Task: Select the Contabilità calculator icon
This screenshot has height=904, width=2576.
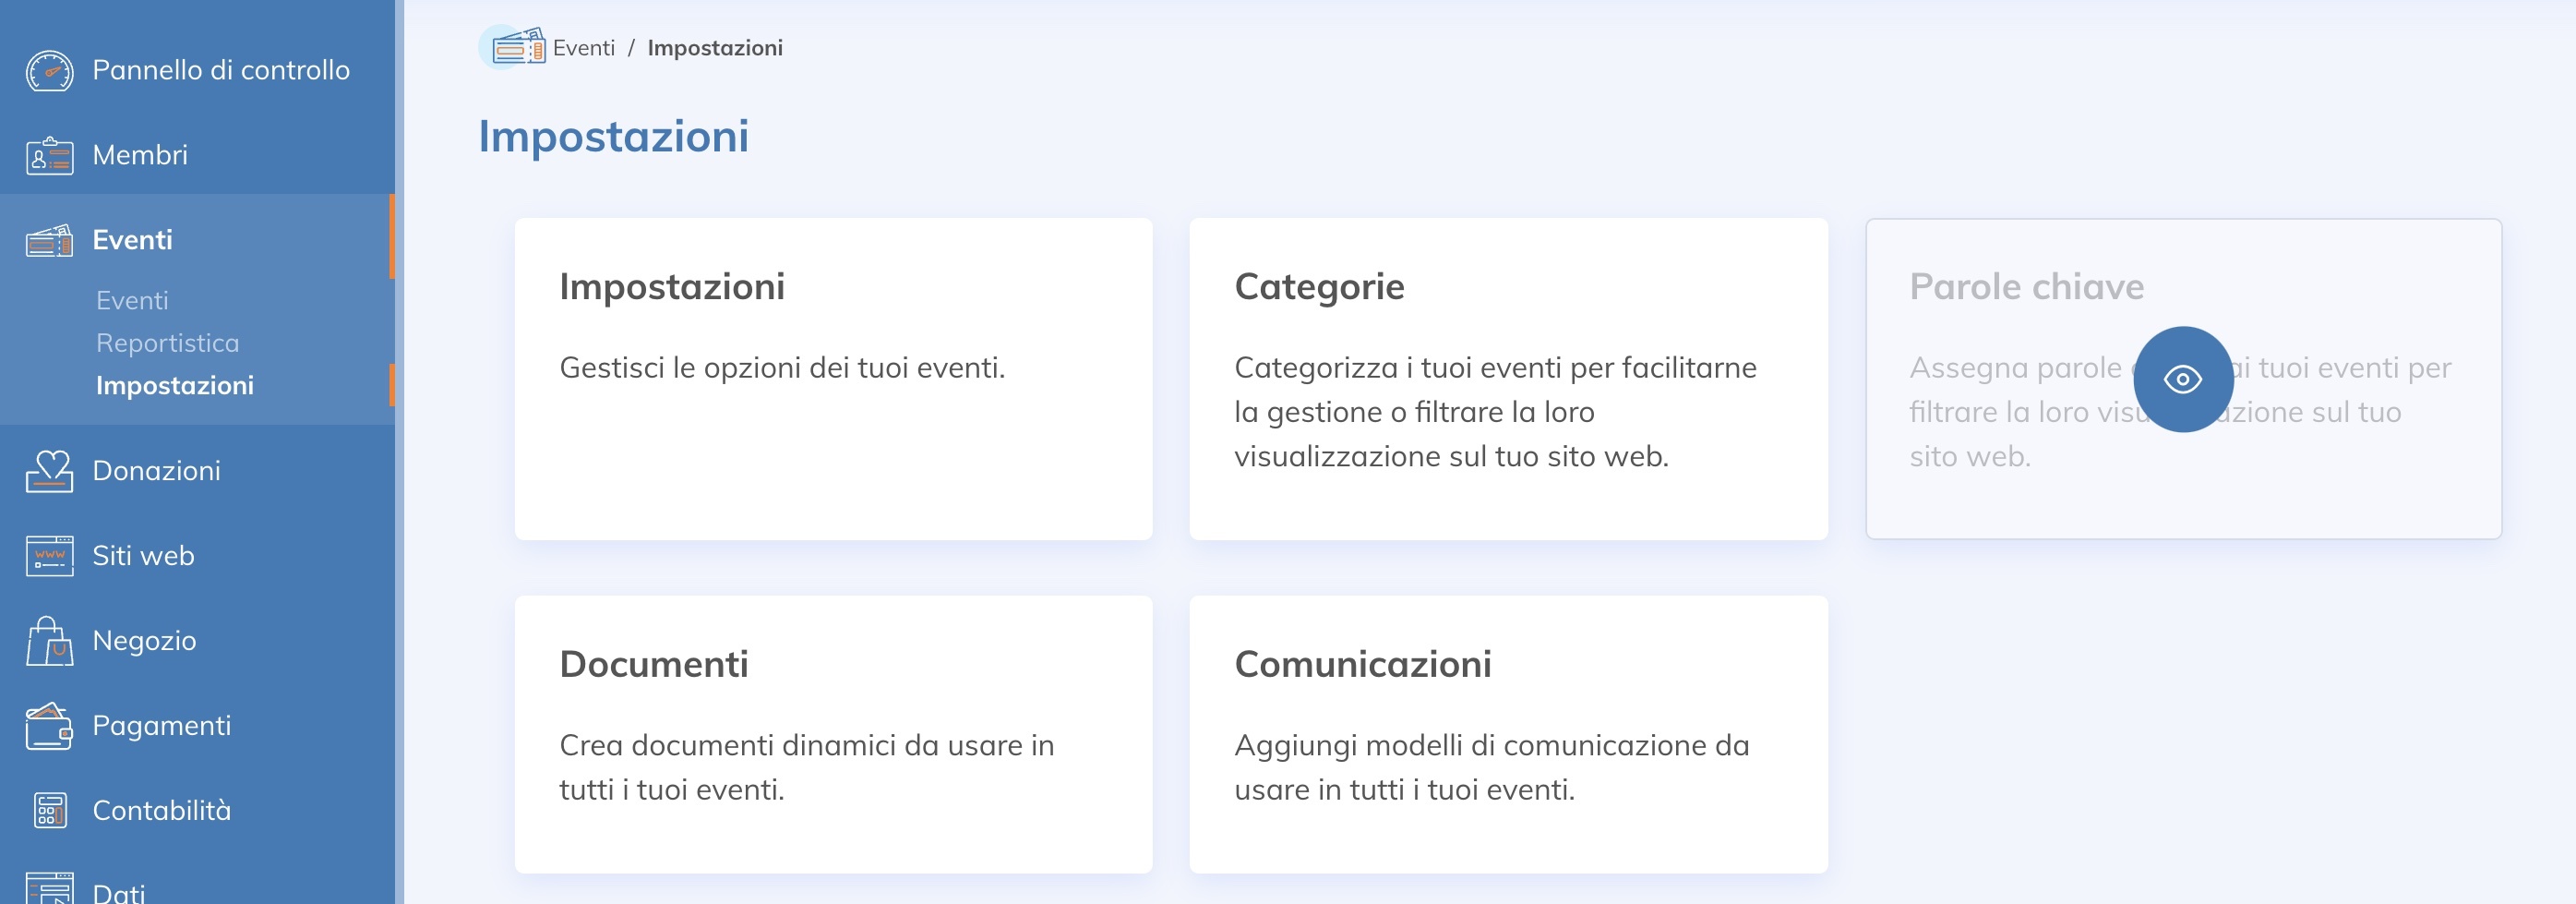Action: click(x=50, y=810)
